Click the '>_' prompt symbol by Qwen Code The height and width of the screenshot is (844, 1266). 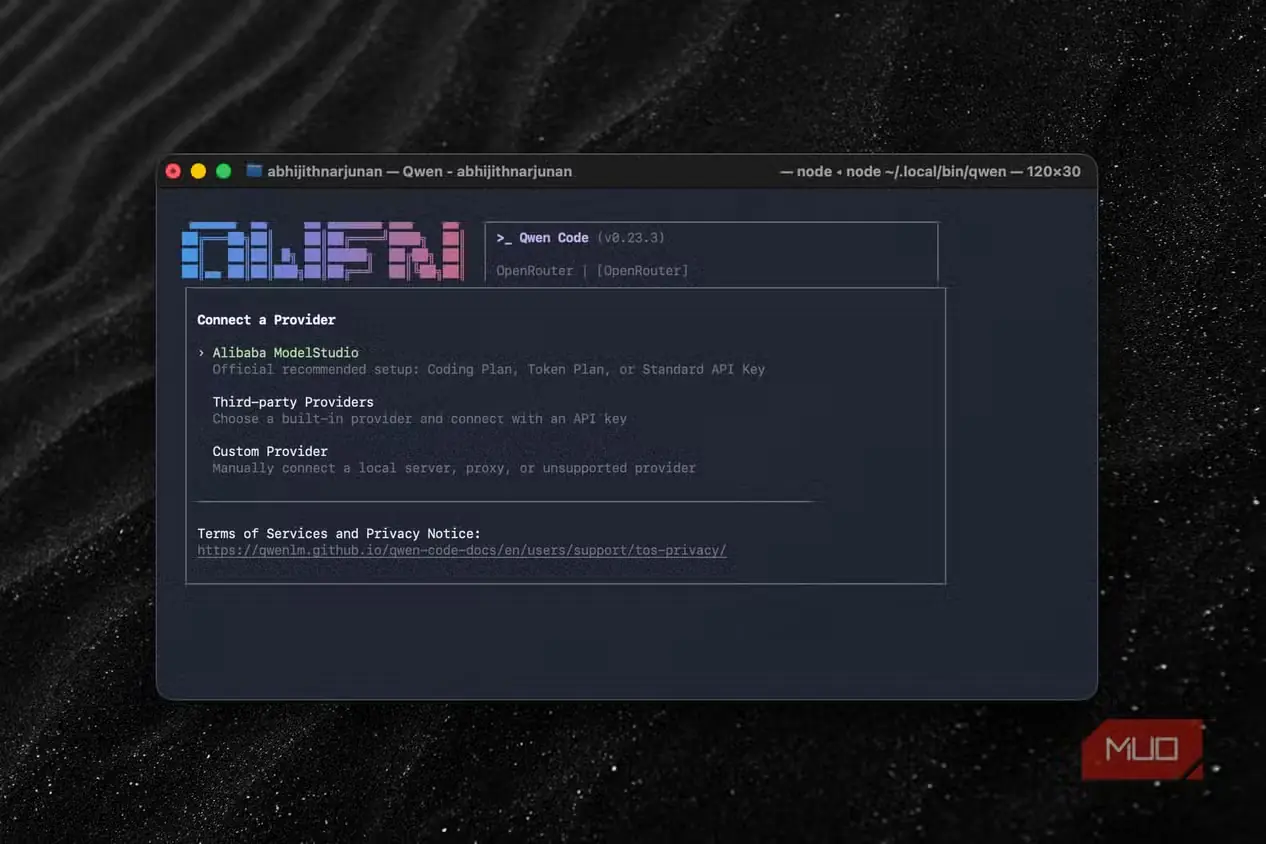pyautogui.click(x=504, y=238)
